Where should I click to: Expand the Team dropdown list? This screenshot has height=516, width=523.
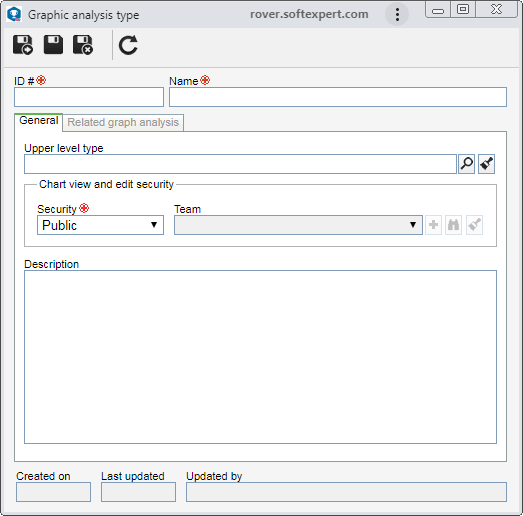click(x=298, y=225)
